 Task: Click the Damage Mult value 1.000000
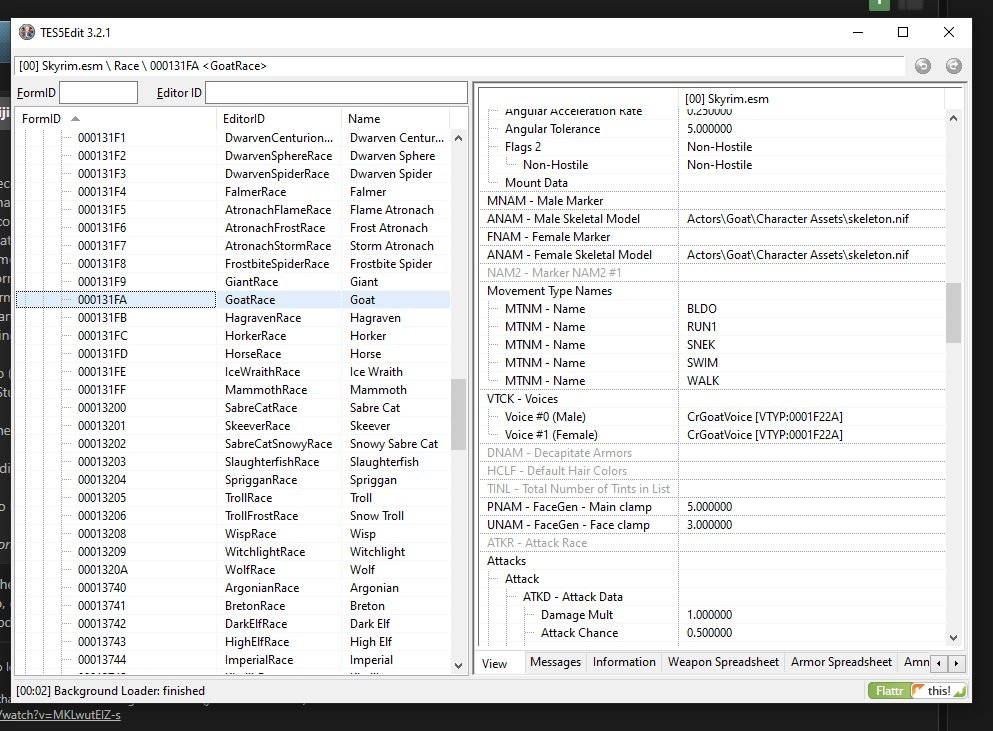(709, 614)
